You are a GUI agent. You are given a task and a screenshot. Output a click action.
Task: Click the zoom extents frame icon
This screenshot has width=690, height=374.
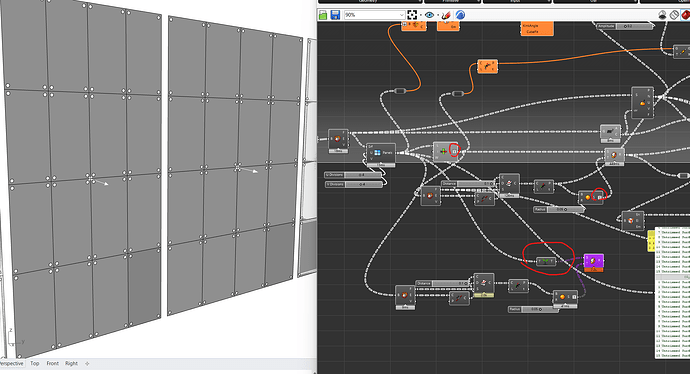(412, 15)
